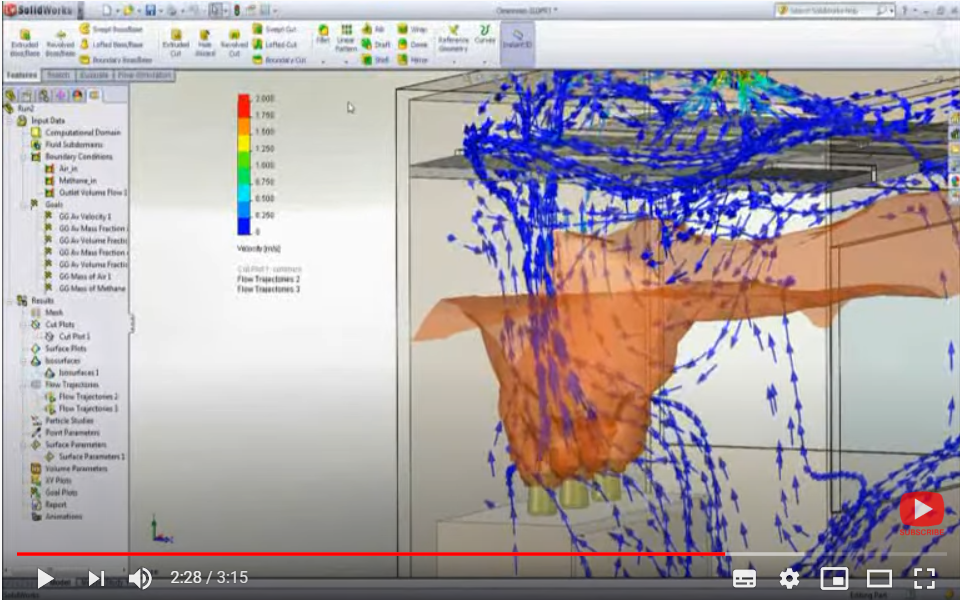The width and height of the screenshot is (960, 600).
Task: Switch to the Sketch tab
Action: (58, 75)
